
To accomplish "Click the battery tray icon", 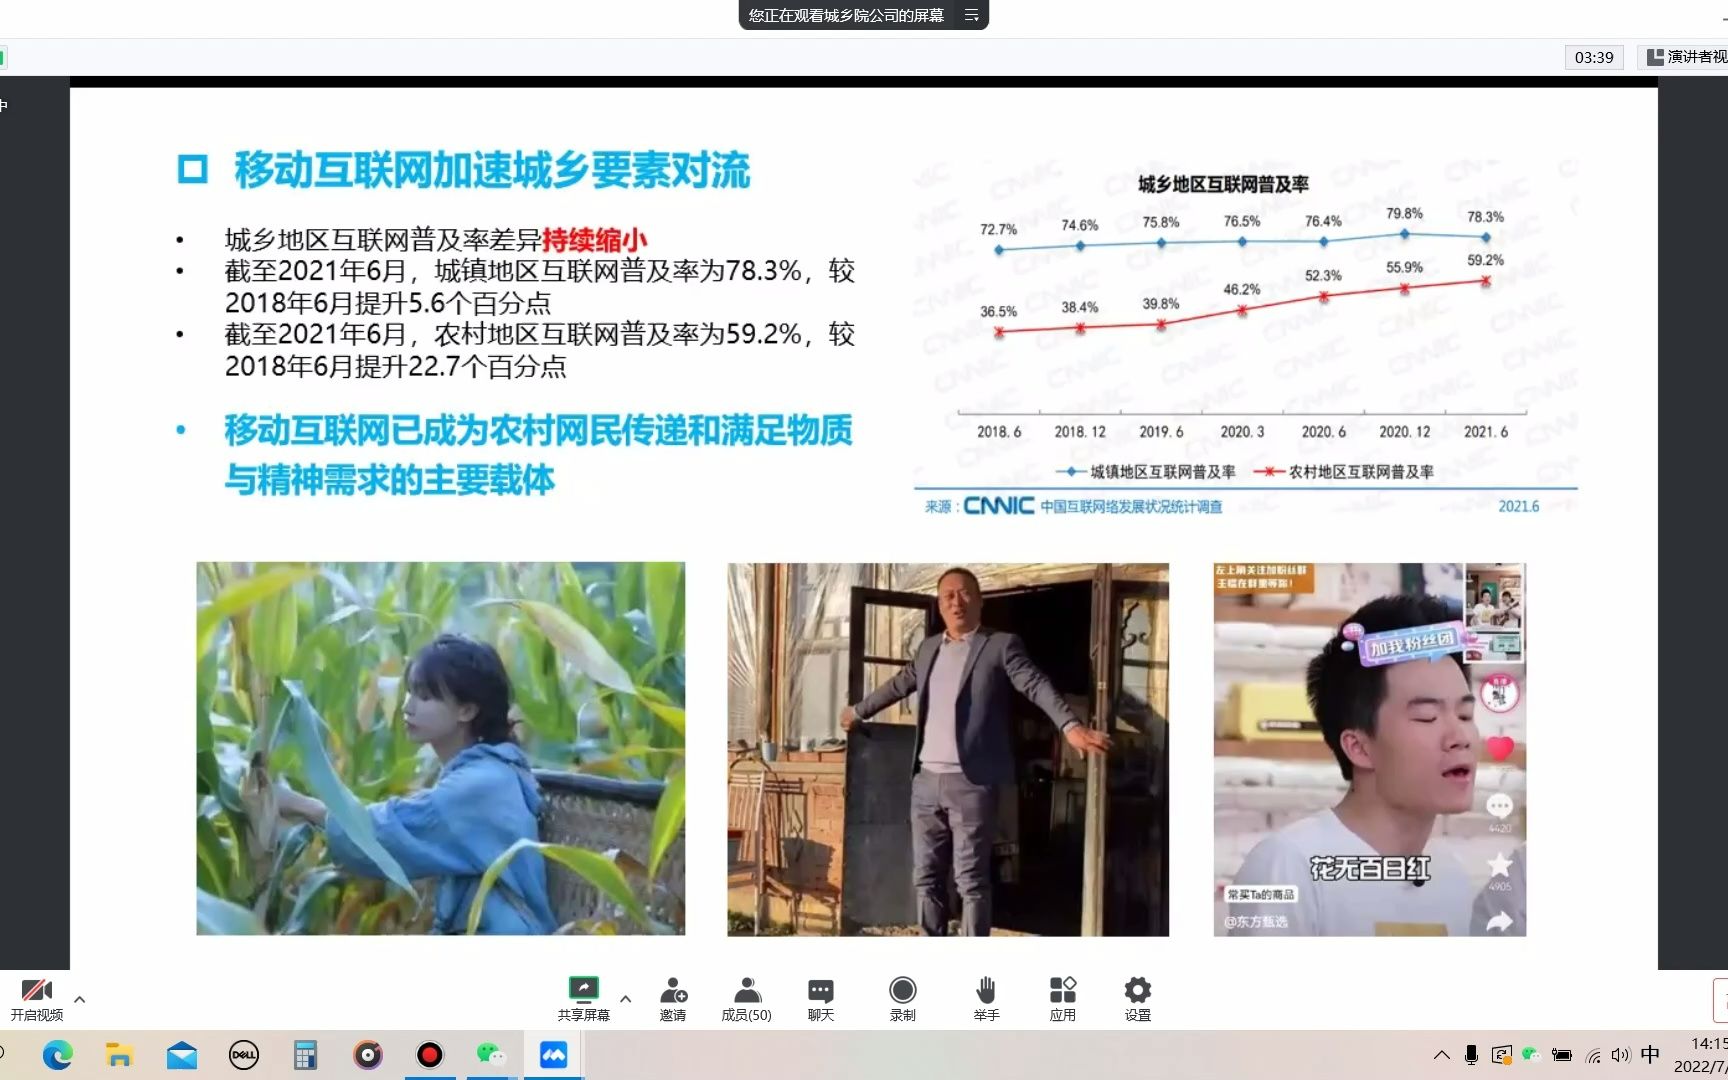I will tap(1562, 1055).
